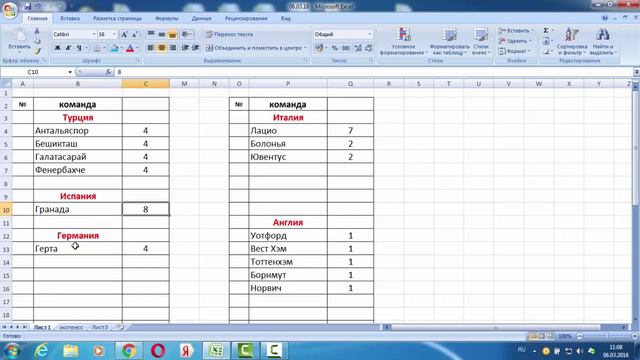This screenshot has height=360, width=640.
Task: Open the Главная ribbon tab
Action: [x=38, y=18]
